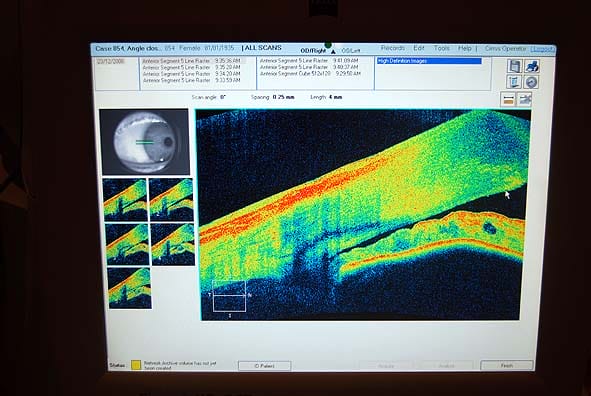Screen dimensions: 591x396
Task: Click the Logout link
Action: 542,49
